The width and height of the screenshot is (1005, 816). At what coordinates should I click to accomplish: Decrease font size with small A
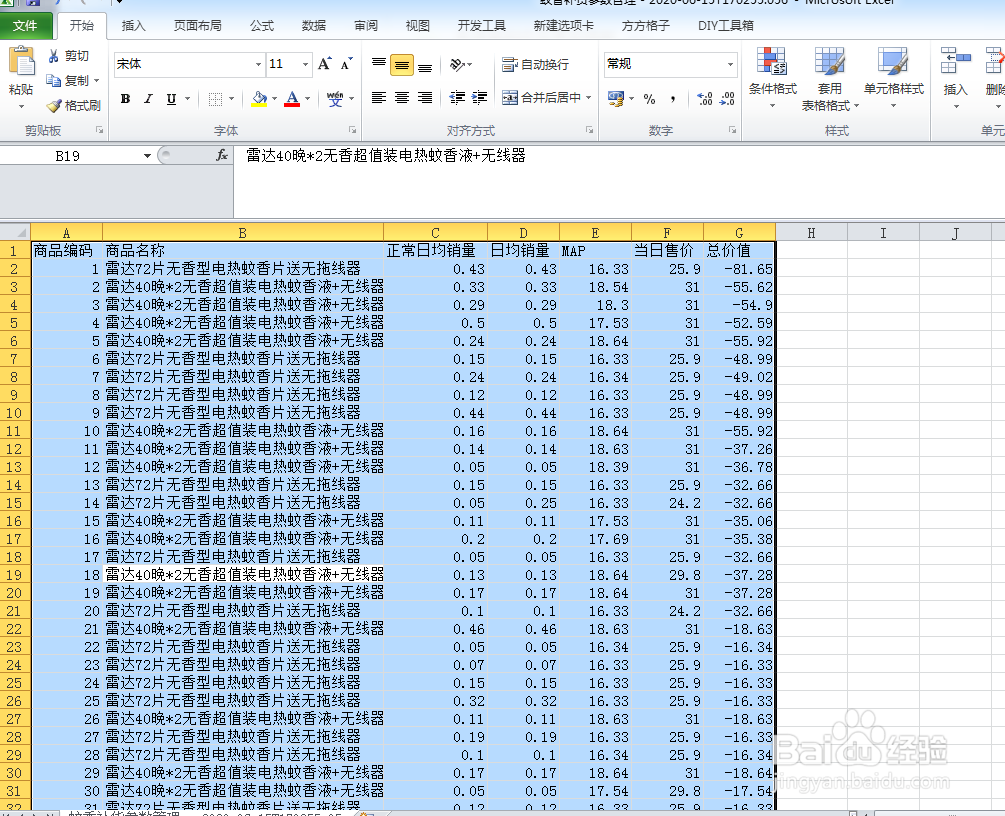(346, 63)
